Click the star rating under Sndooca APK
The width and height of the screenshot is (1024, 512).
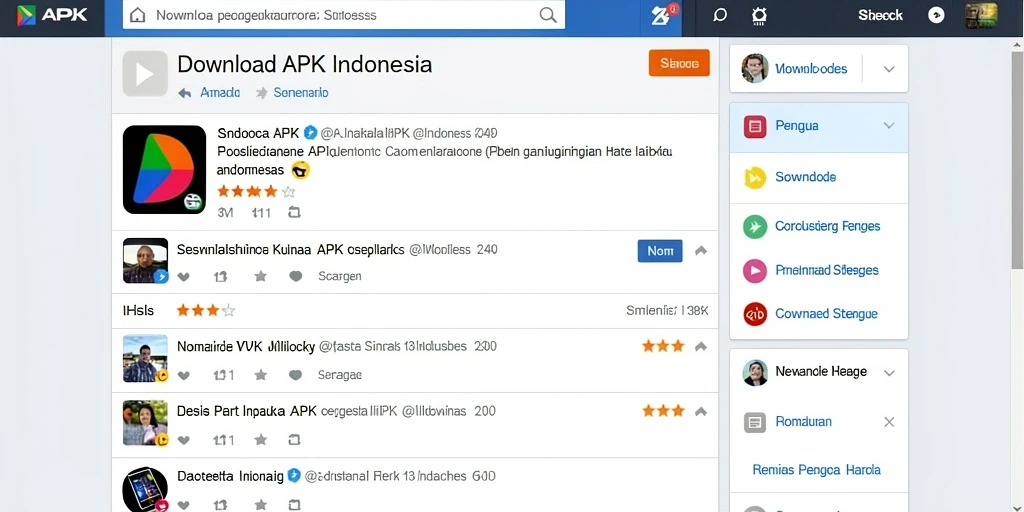pyautogui.click(x=256, y=191)
